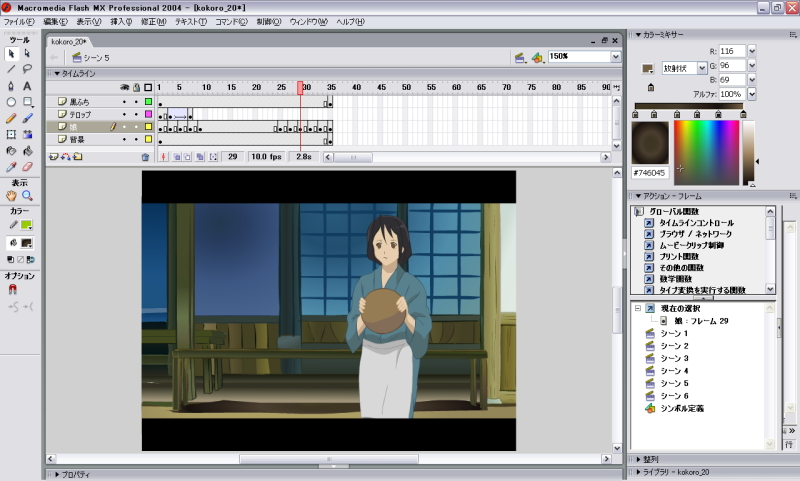
Task: Select the Lasso tool
Action: point(27,69)
